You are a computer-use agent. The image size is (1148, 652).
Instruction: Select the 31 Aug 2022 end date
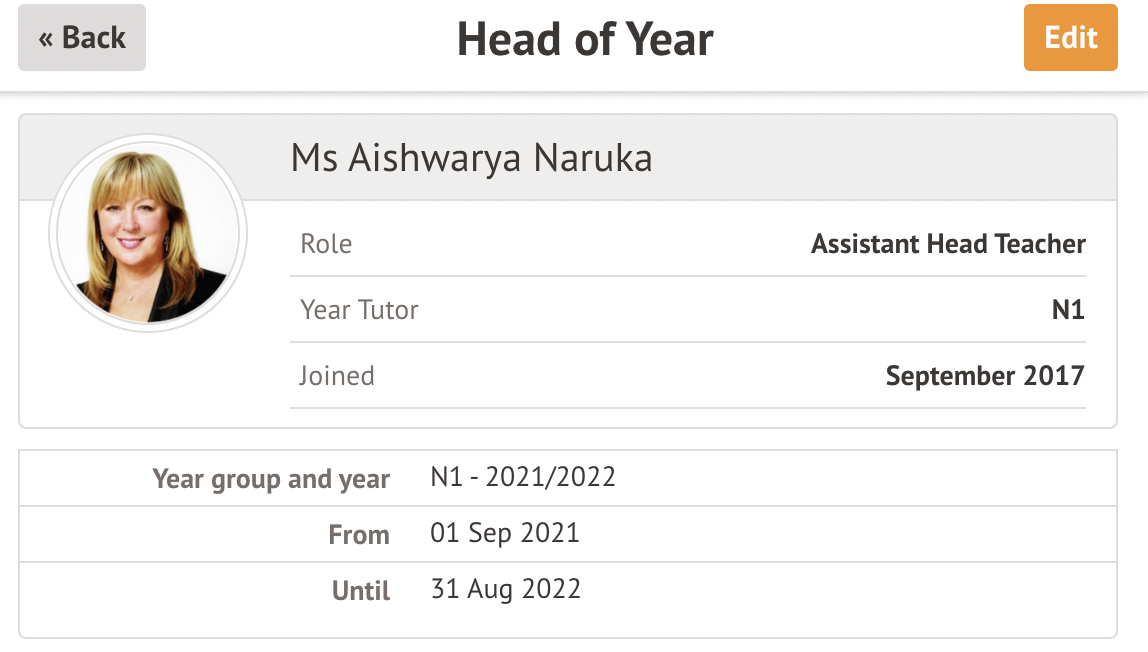click(506, 589)
